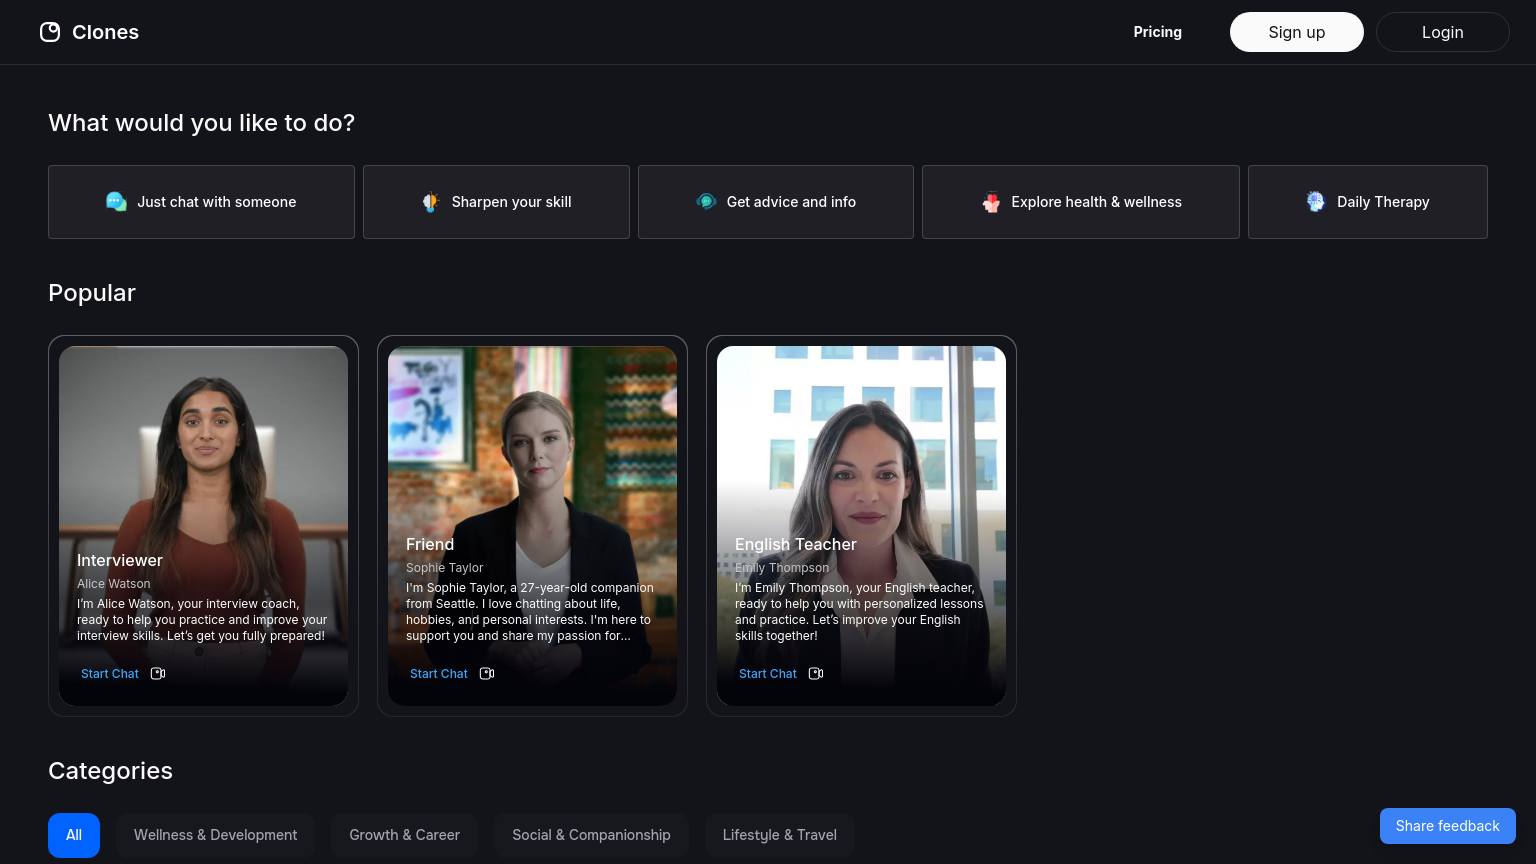1536x864 pixels.
Task: Click the teal icon on Get advice
Action: click(706, 202)
